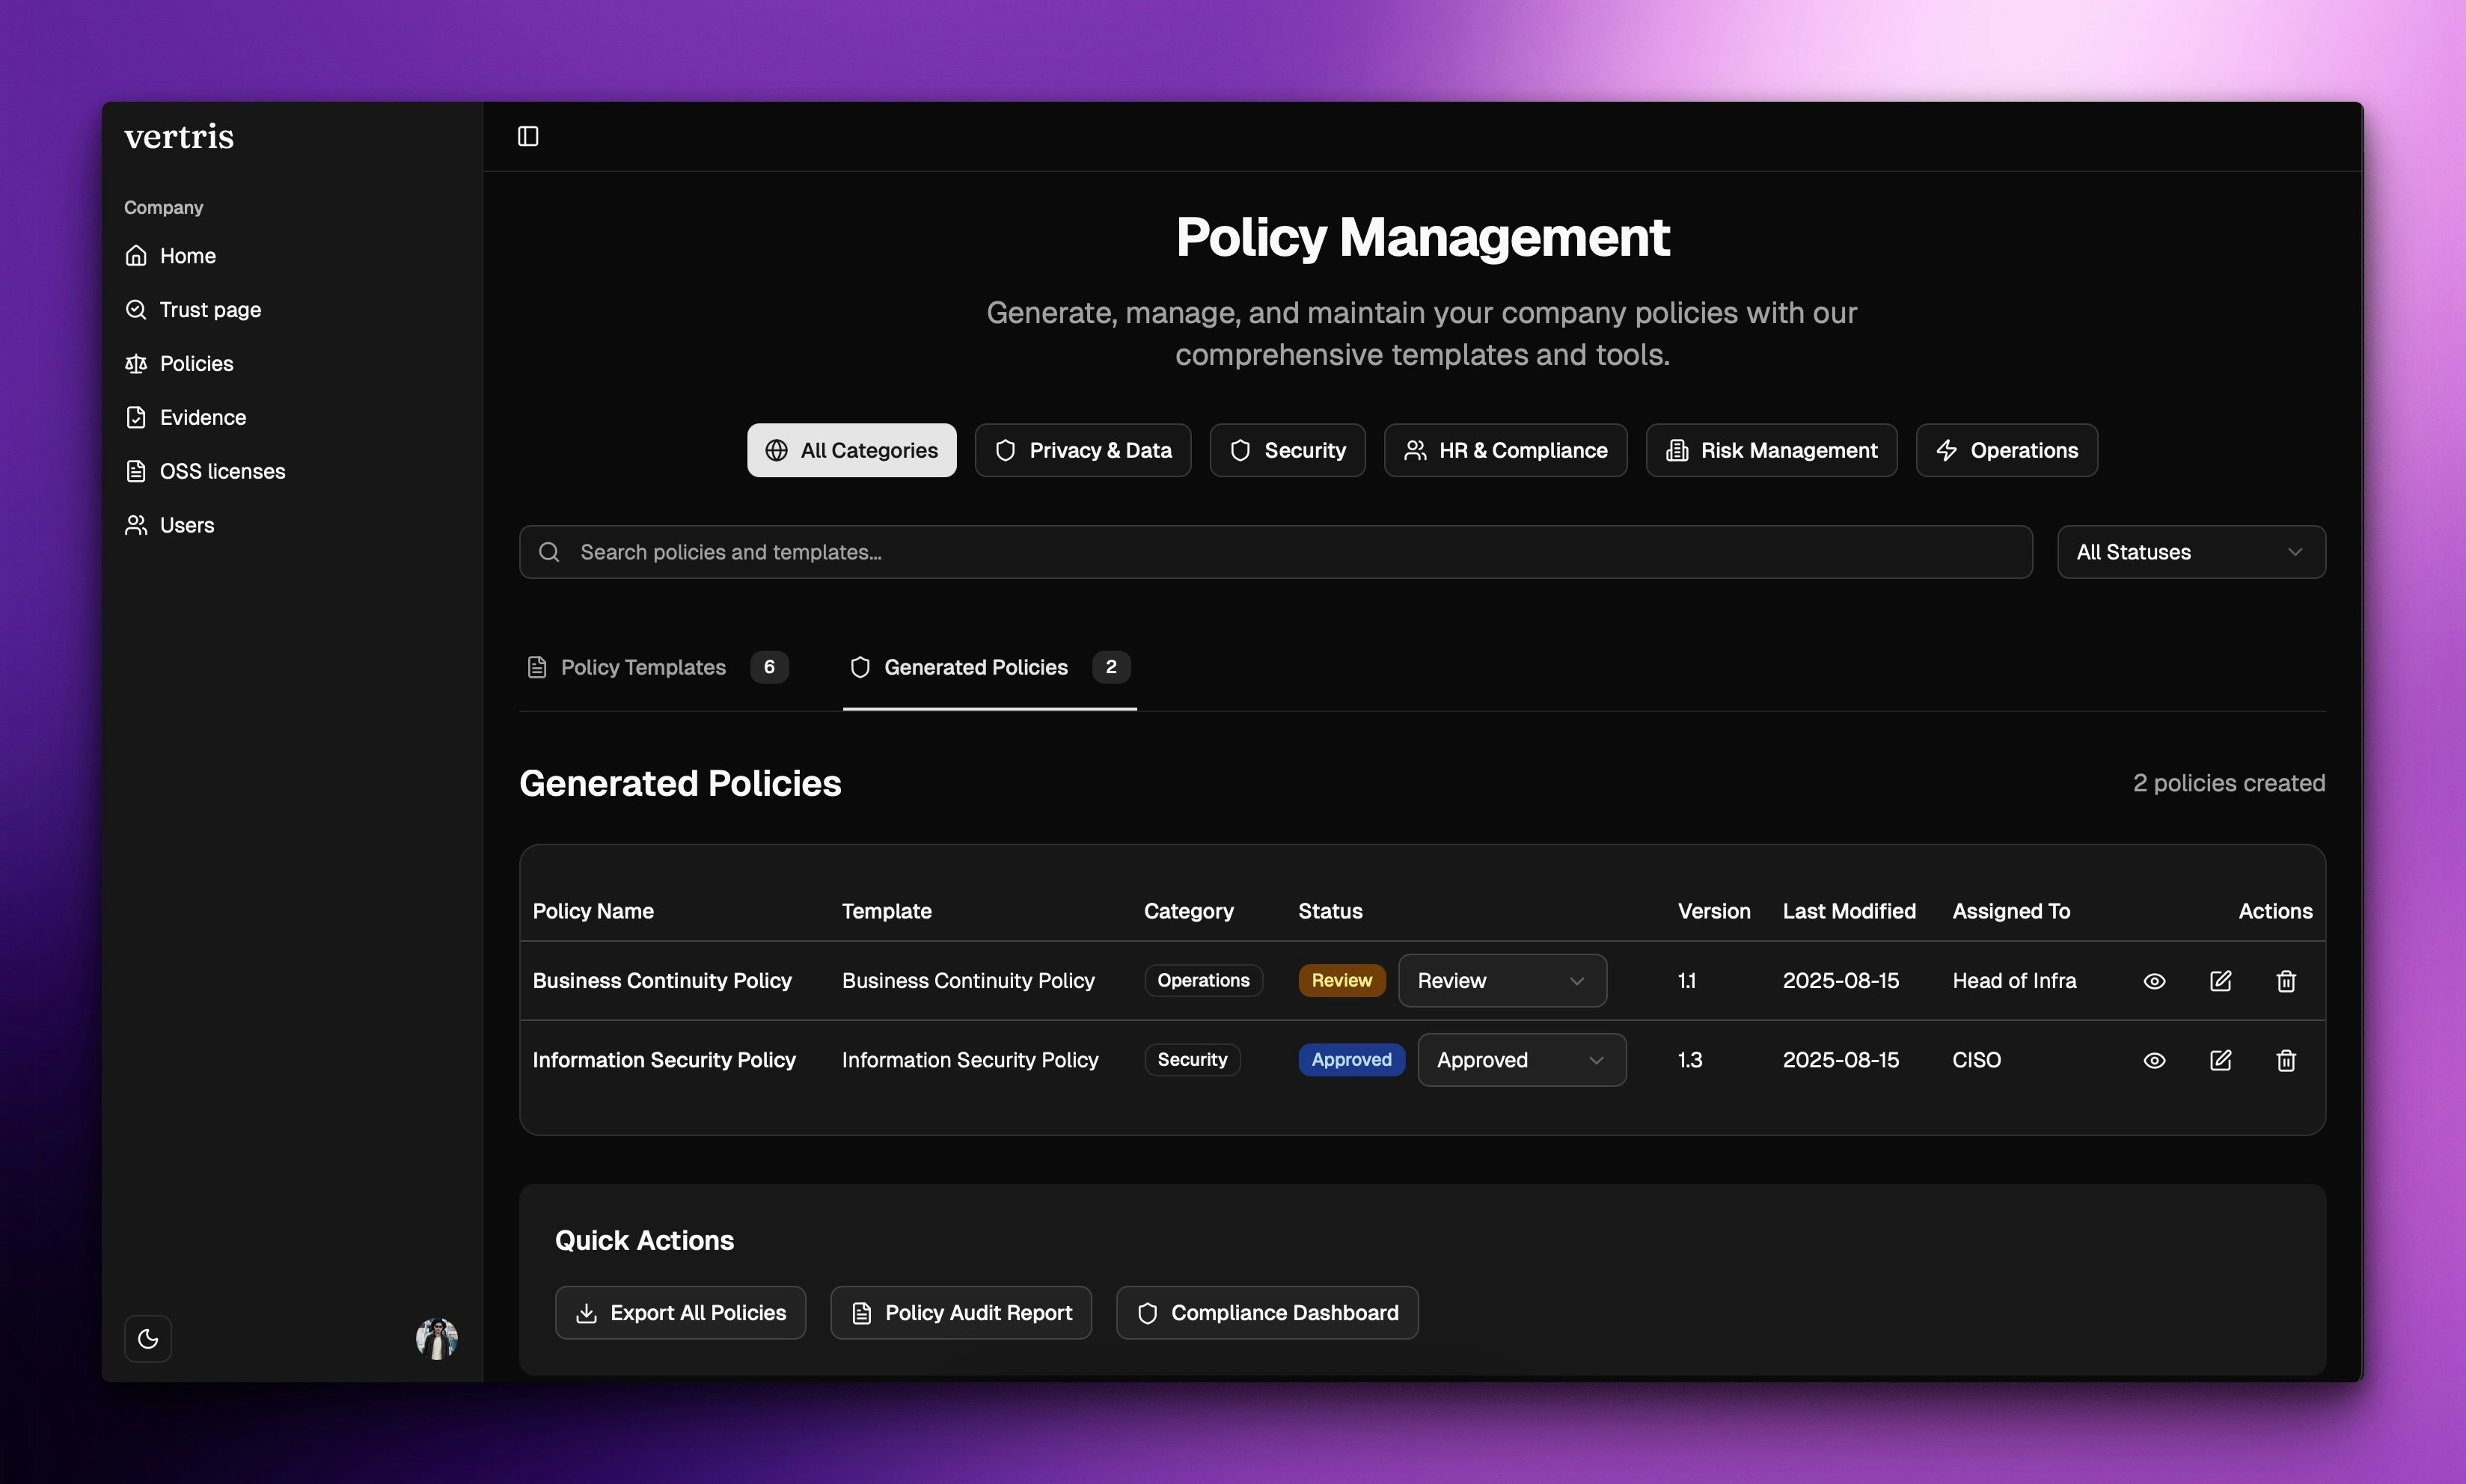The height and width of the screenshot is (1484, 2466).
Task: Open Evidence section in sidebar
Action: pyautogui.click(x=185, y=418)
